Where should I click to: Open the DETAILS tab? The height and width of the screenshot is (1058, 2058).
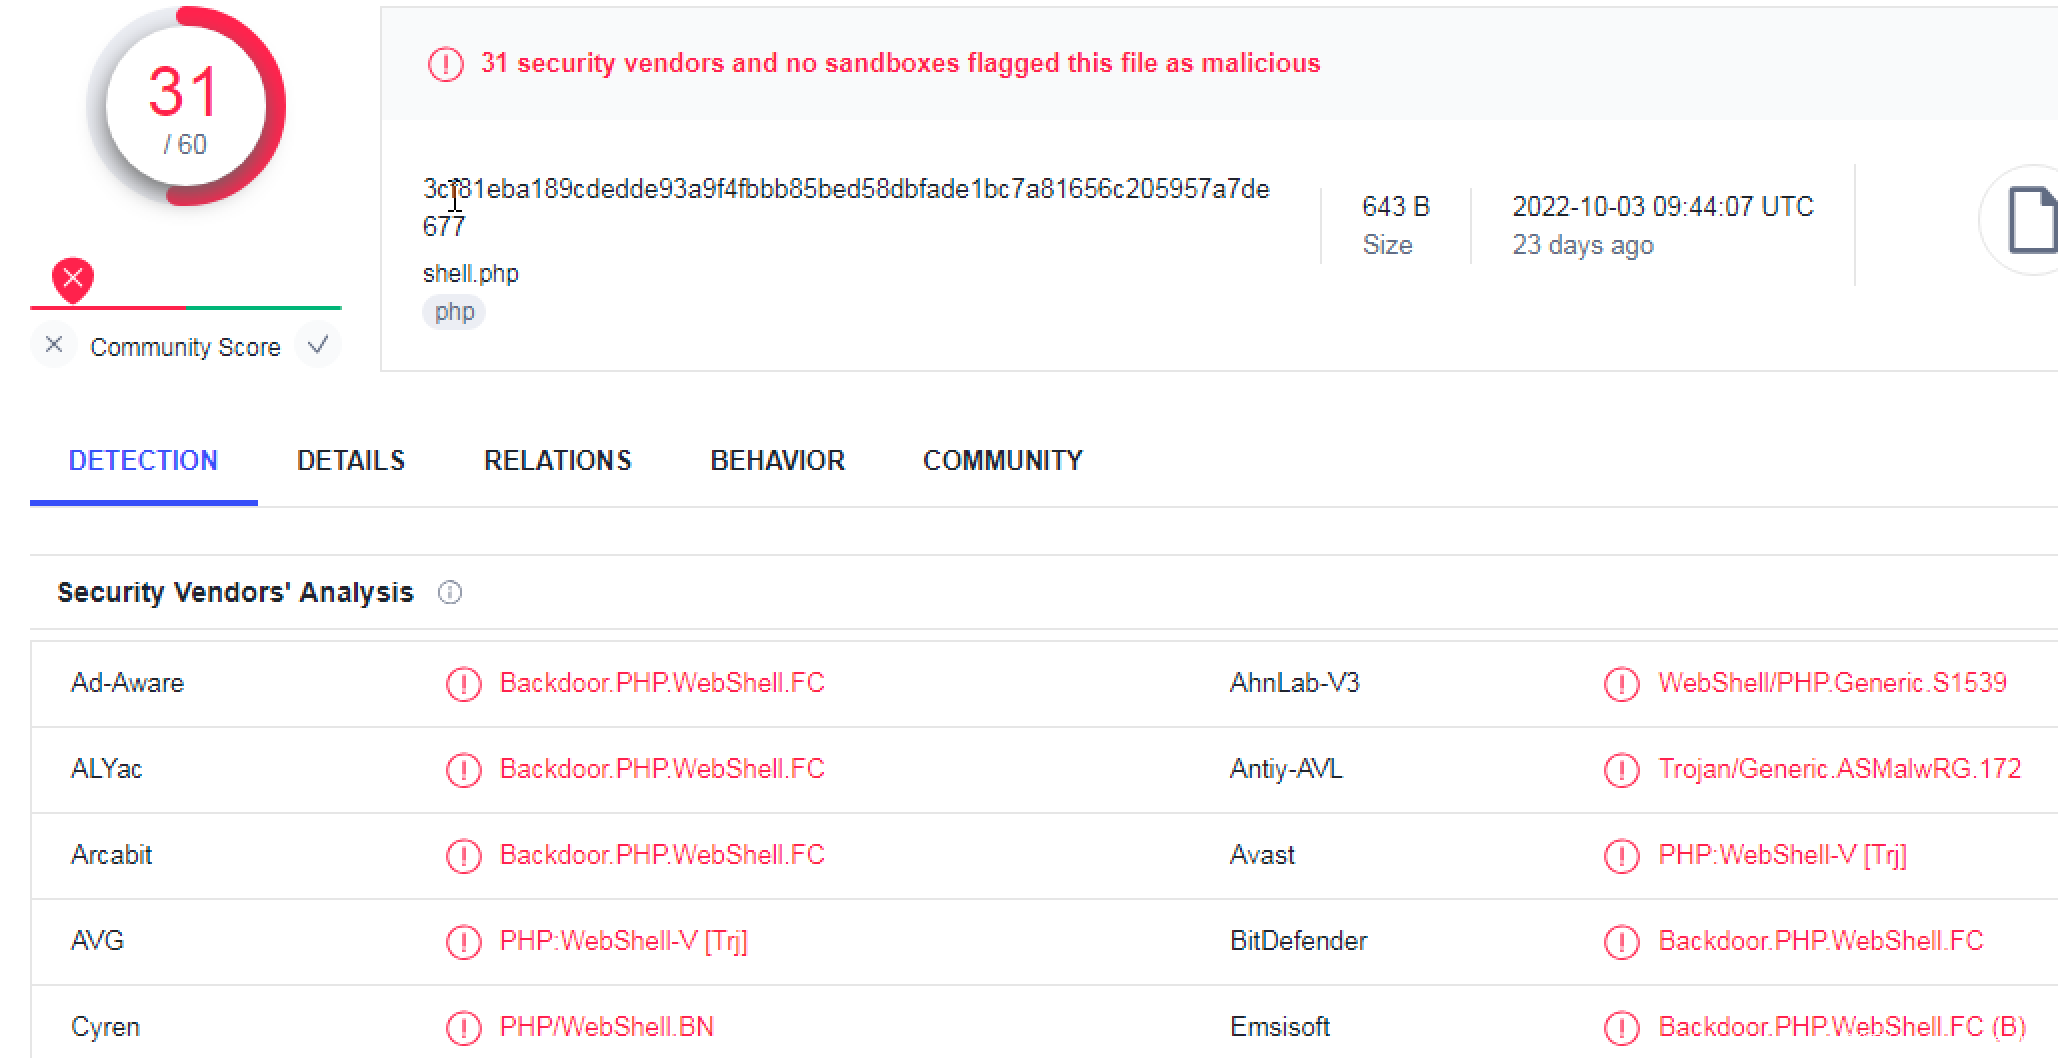coord(351,461)
